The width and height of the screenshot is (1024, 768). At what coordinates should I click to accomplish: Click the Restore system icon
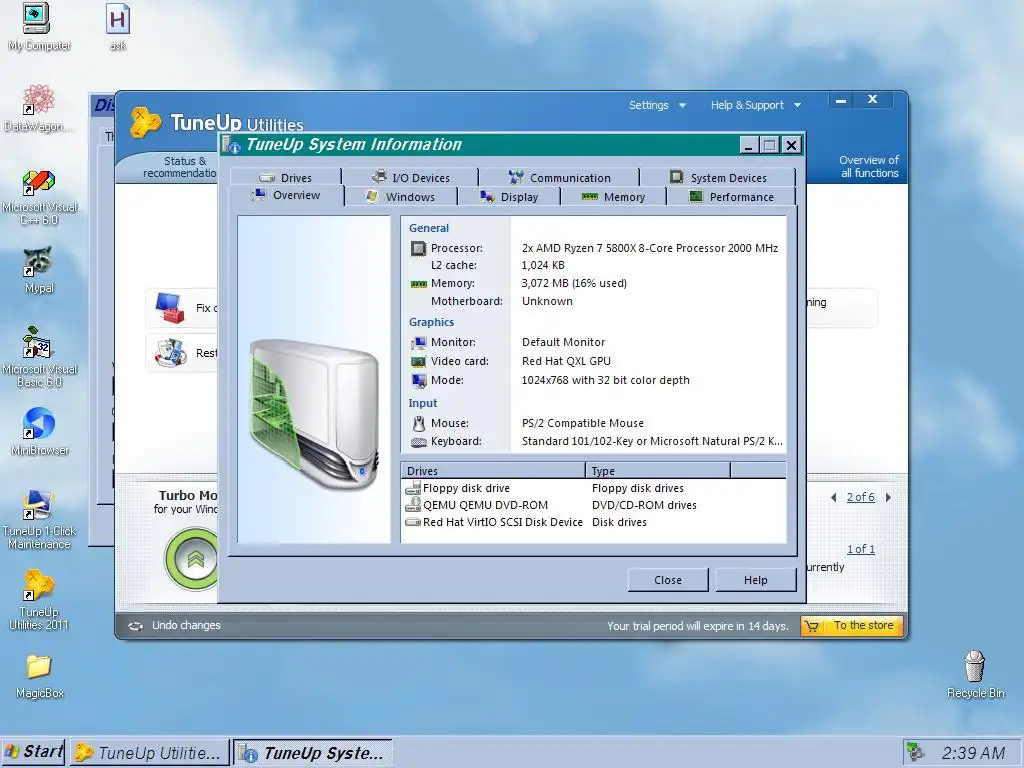[170, 353]
